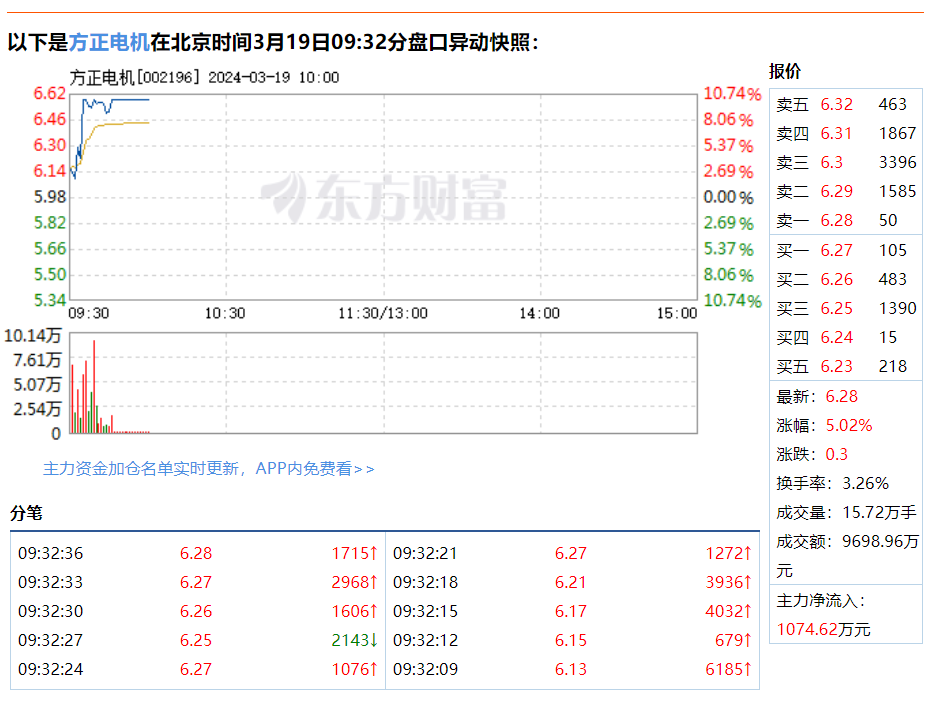
Task: Click volume 1606 in the 09:32:30 row
Action: (355, 611)
